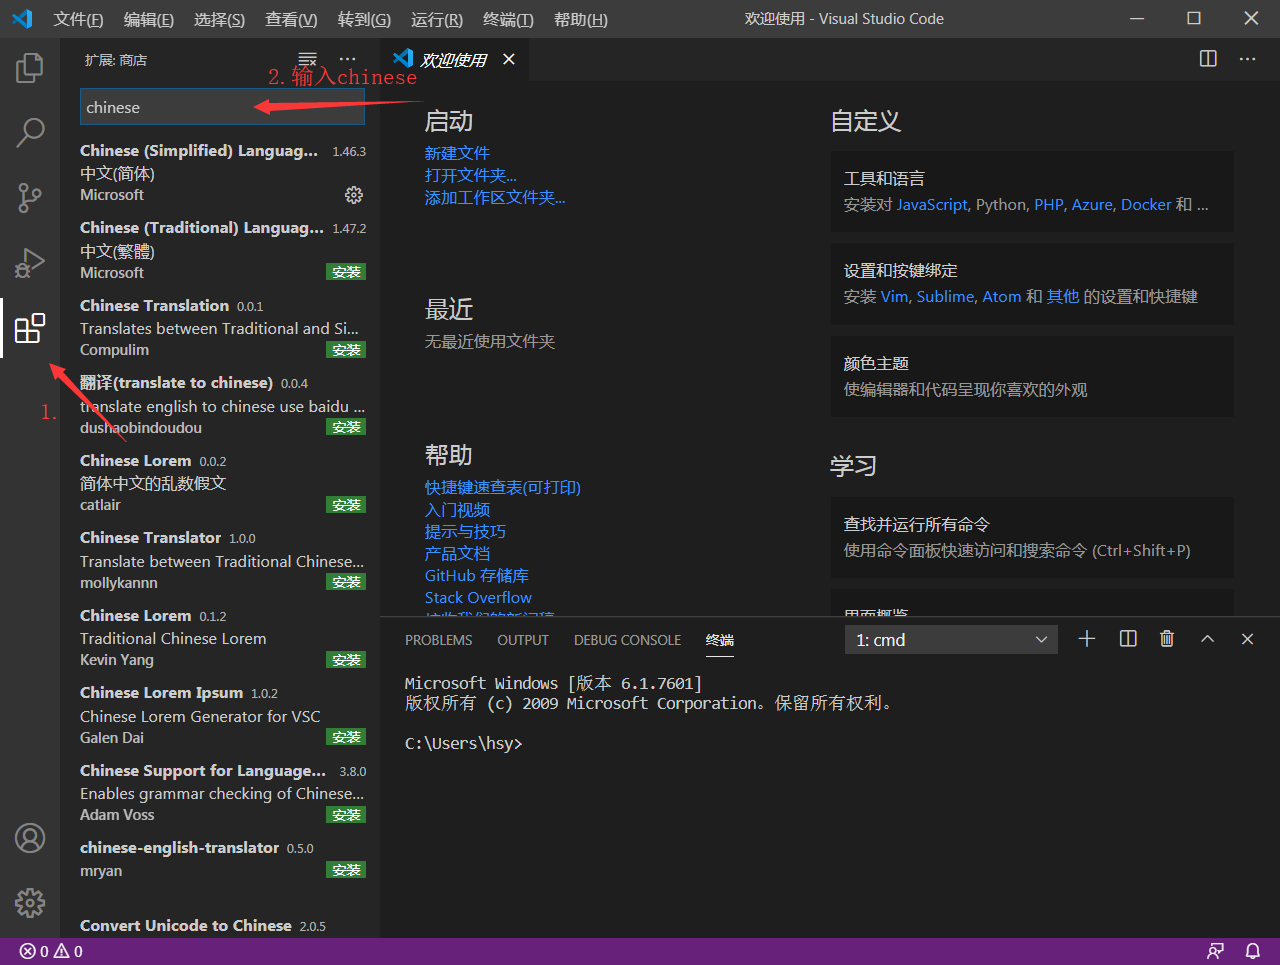Open the Extensions view icon
Image resolution: width=1280 pixels, height=965 pixels.
coord(30,327)
